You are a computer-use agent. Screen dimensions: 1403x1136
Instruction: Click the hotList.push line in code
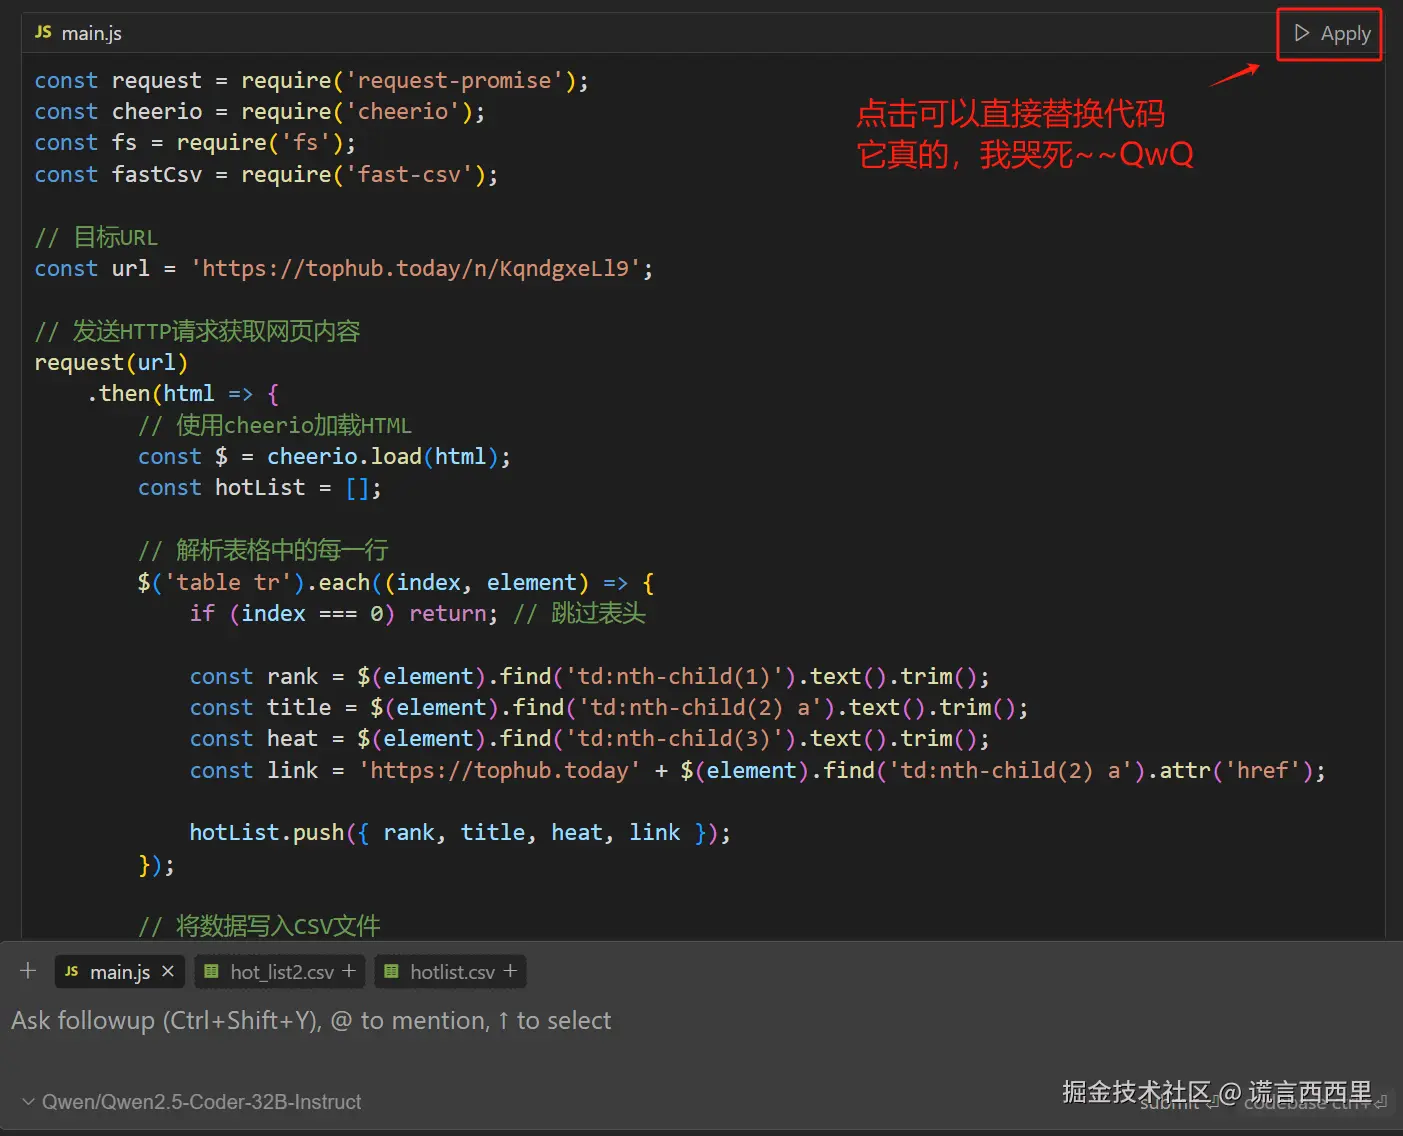tap(460, 832)
